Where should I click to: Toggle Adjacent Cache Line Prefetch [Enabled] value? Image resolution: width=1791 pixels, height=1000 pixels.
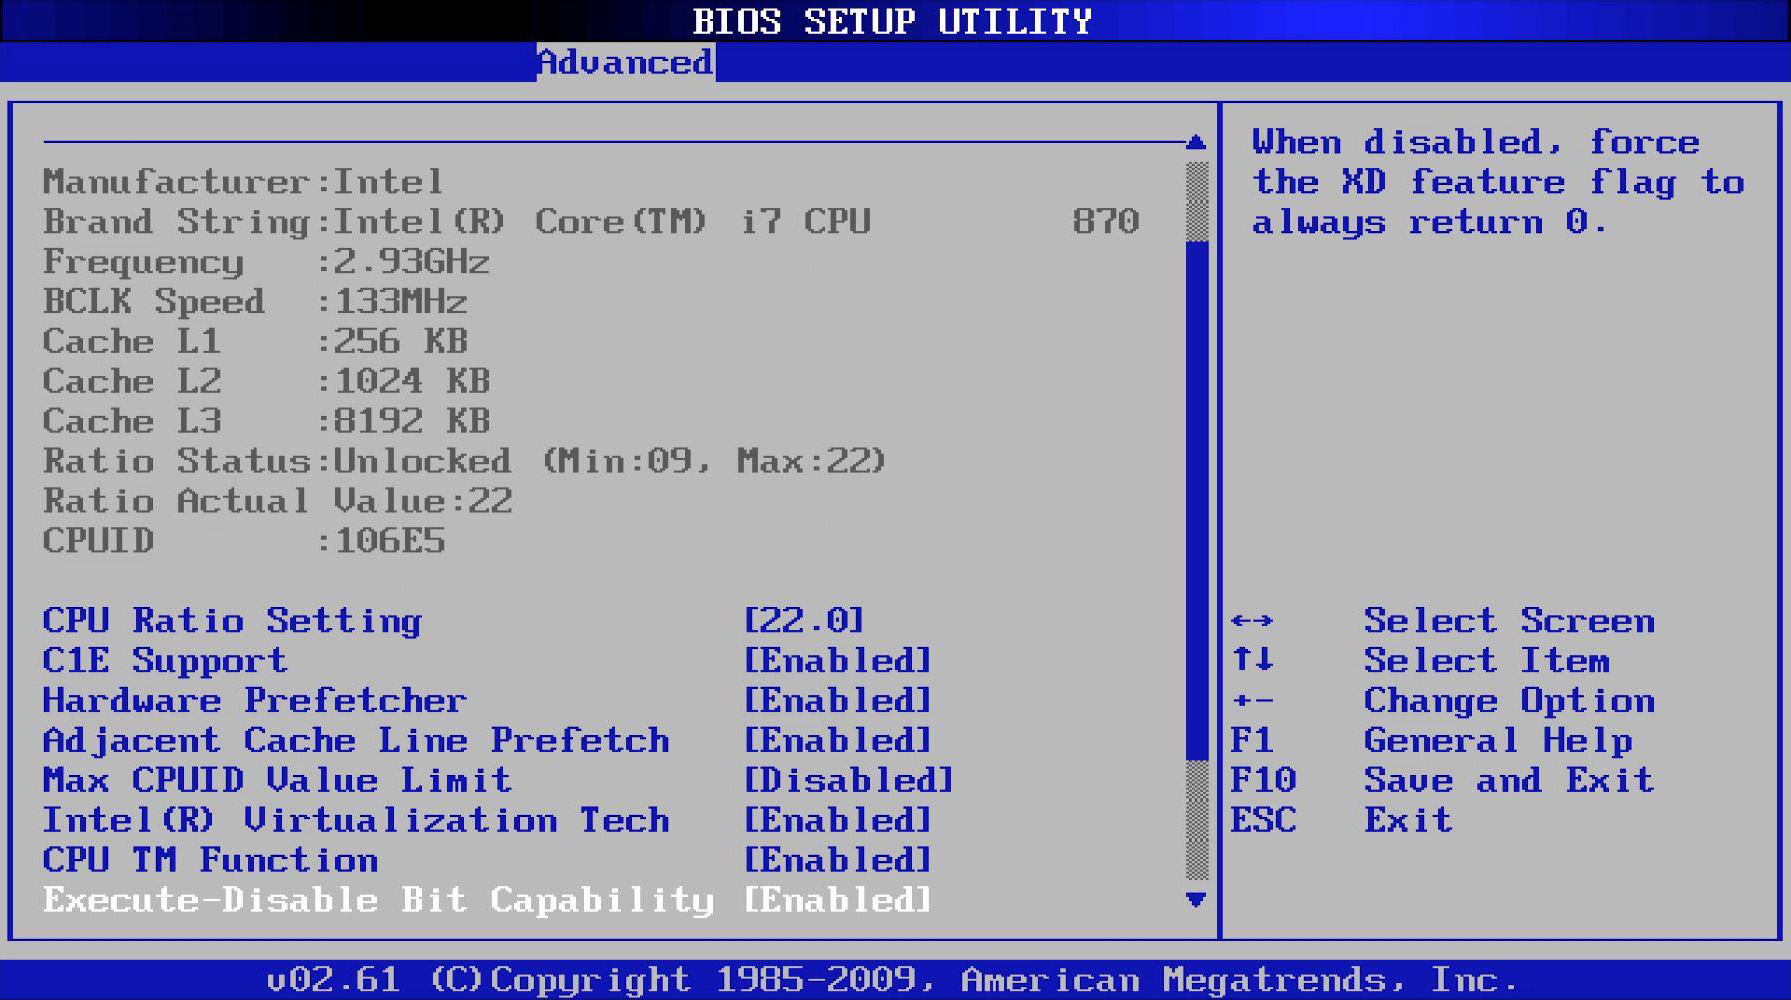[x=837, y=741]
